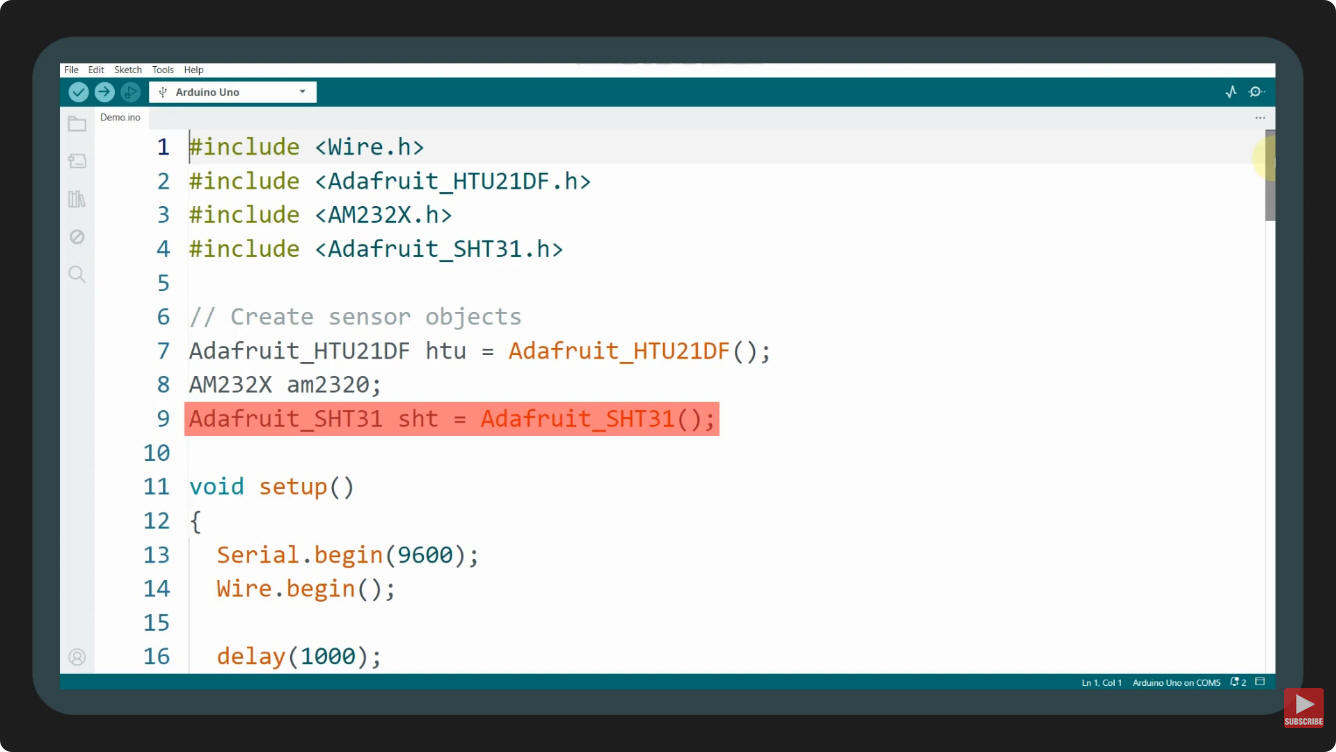
Task: Click the notifications count in status bar
Action: (1238, 683)
